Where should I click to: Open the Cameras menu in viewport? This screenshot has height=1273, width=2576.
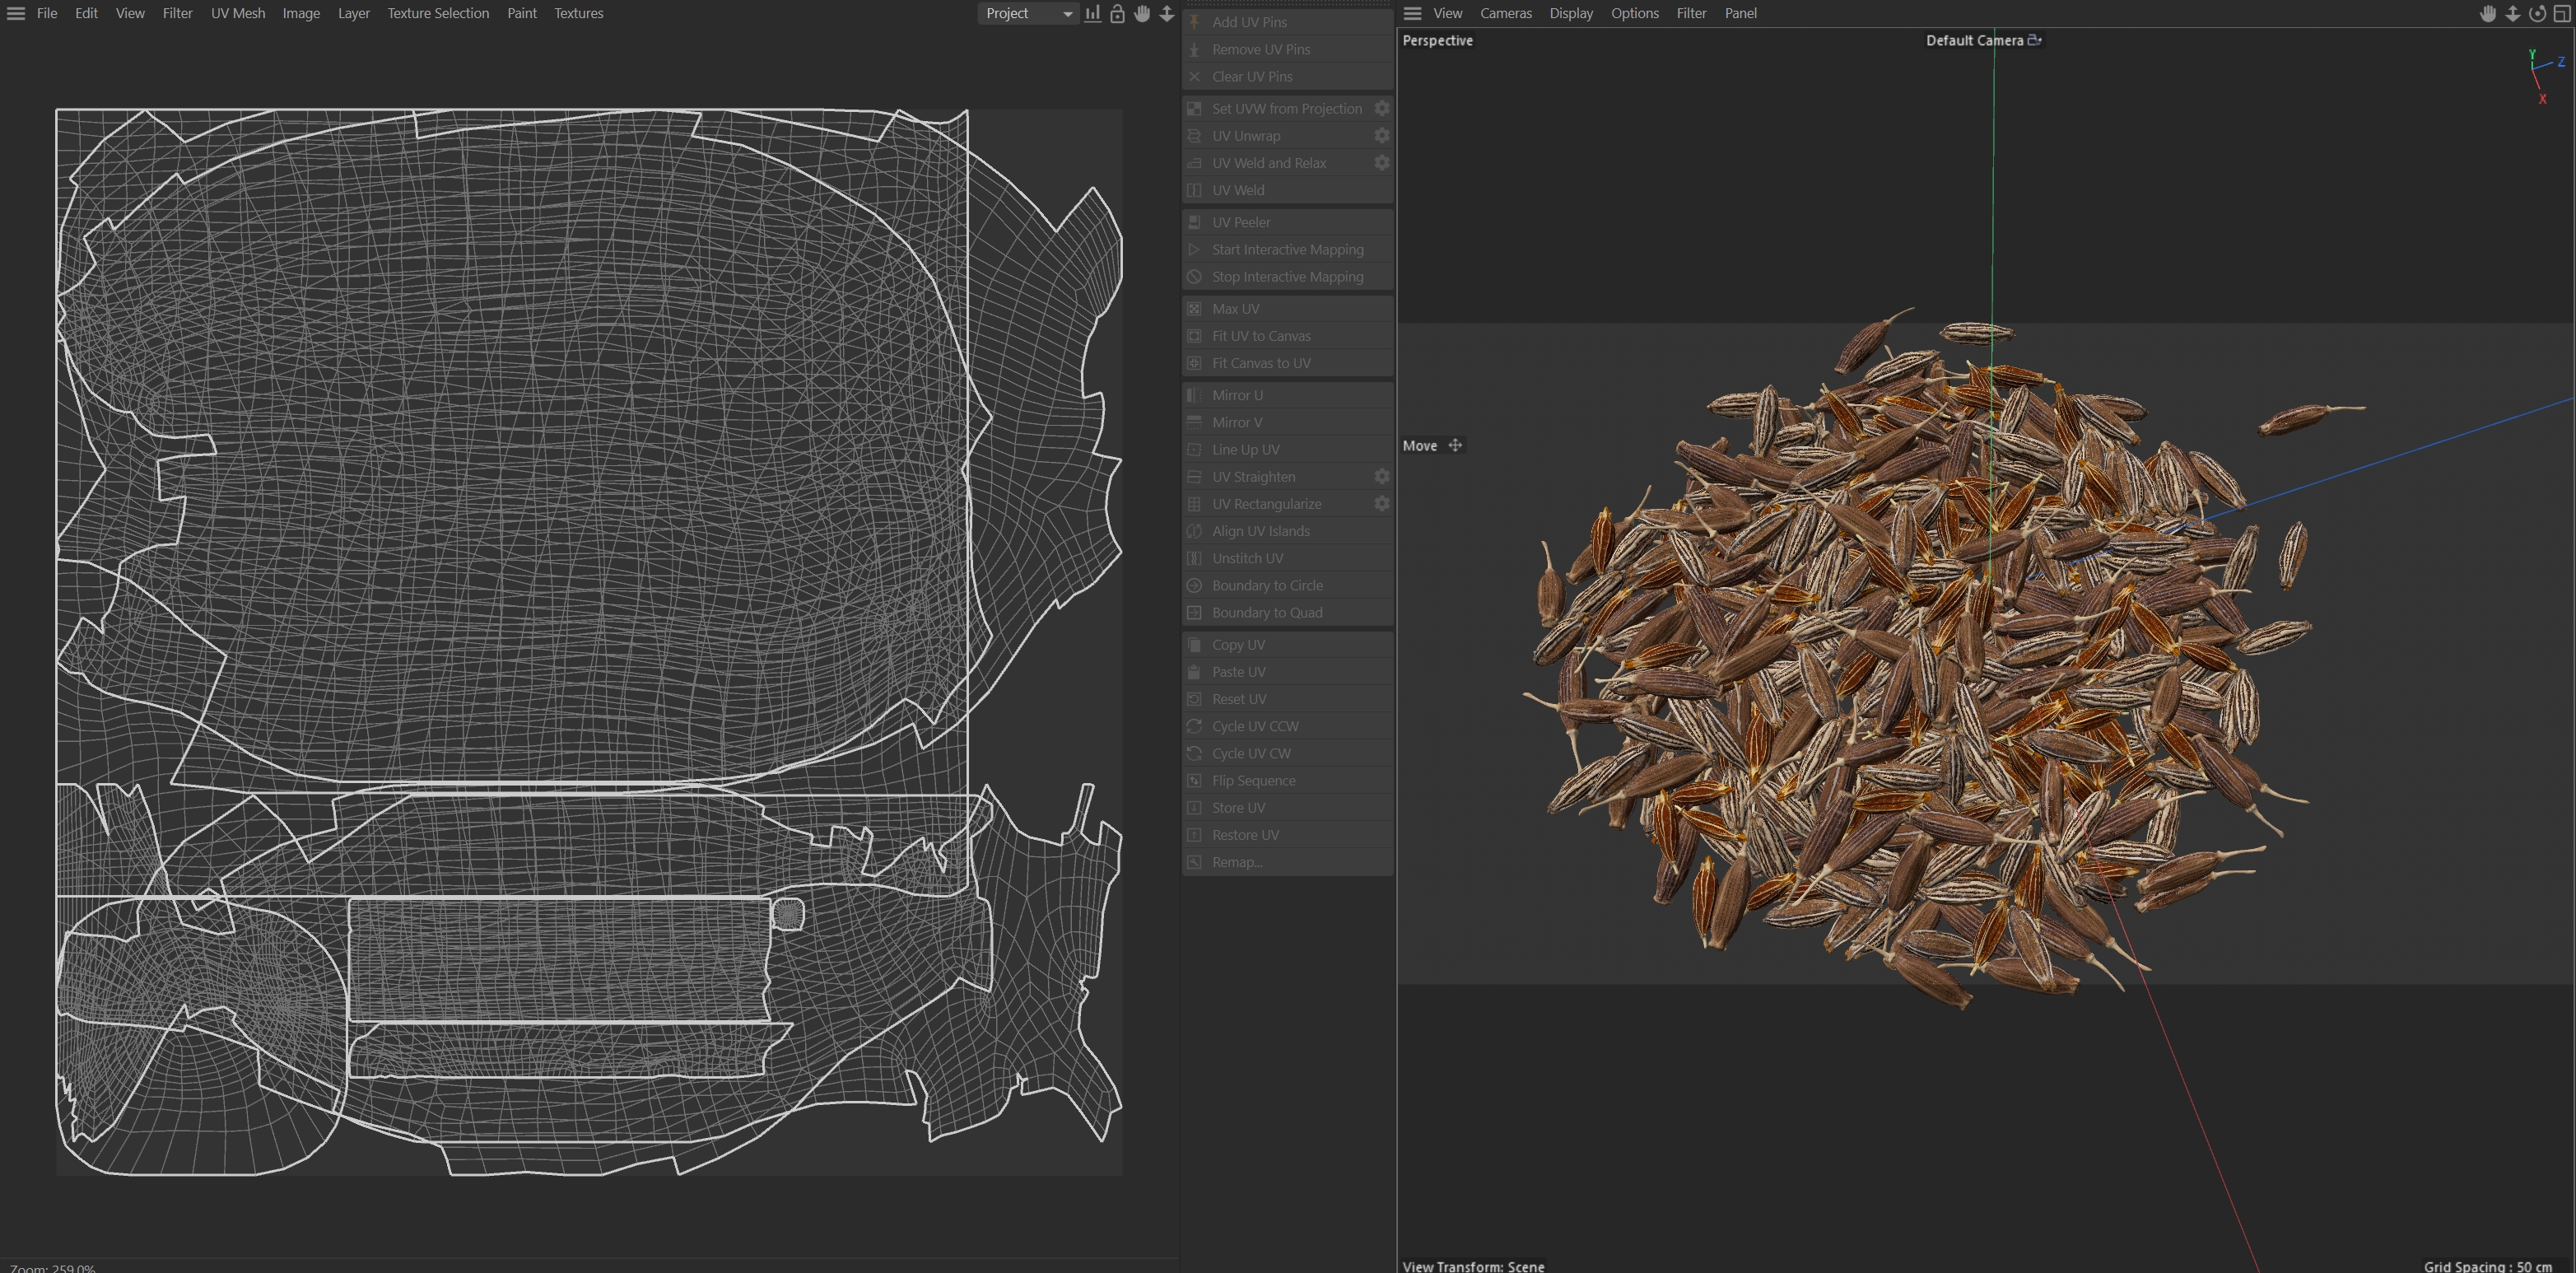coord(1505,13)
